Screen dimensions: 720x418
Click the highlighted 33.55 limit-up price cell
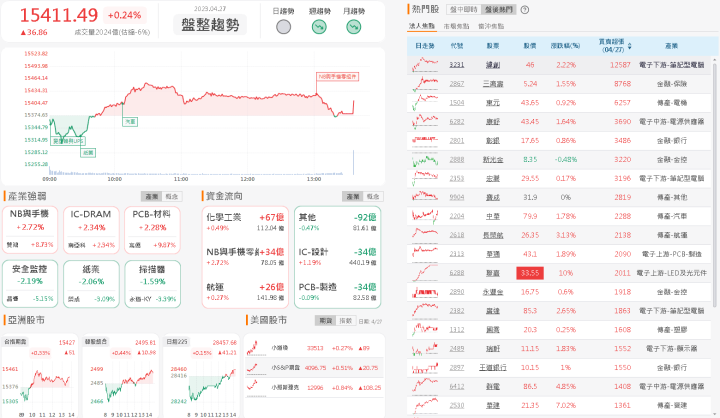click(x=530, y=273)
